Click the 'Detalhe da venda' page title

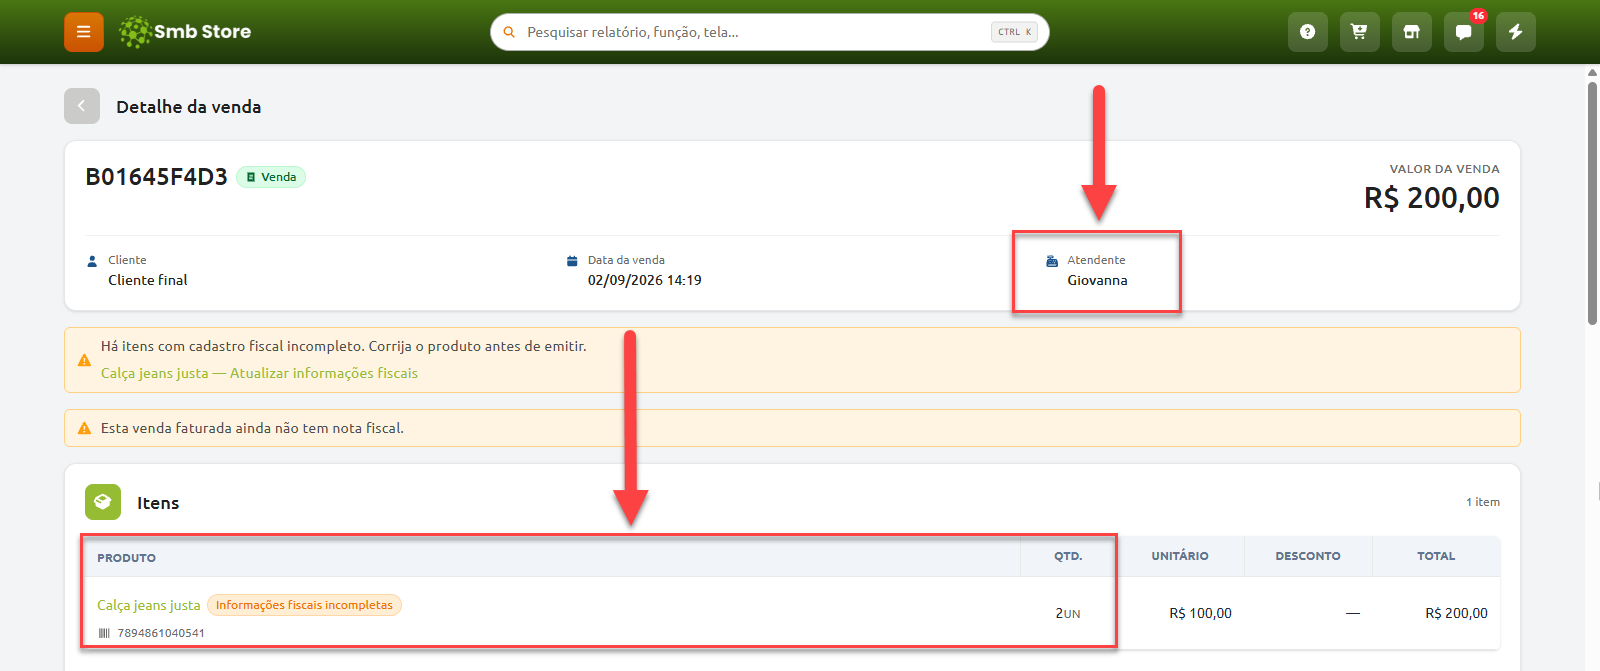188,107
